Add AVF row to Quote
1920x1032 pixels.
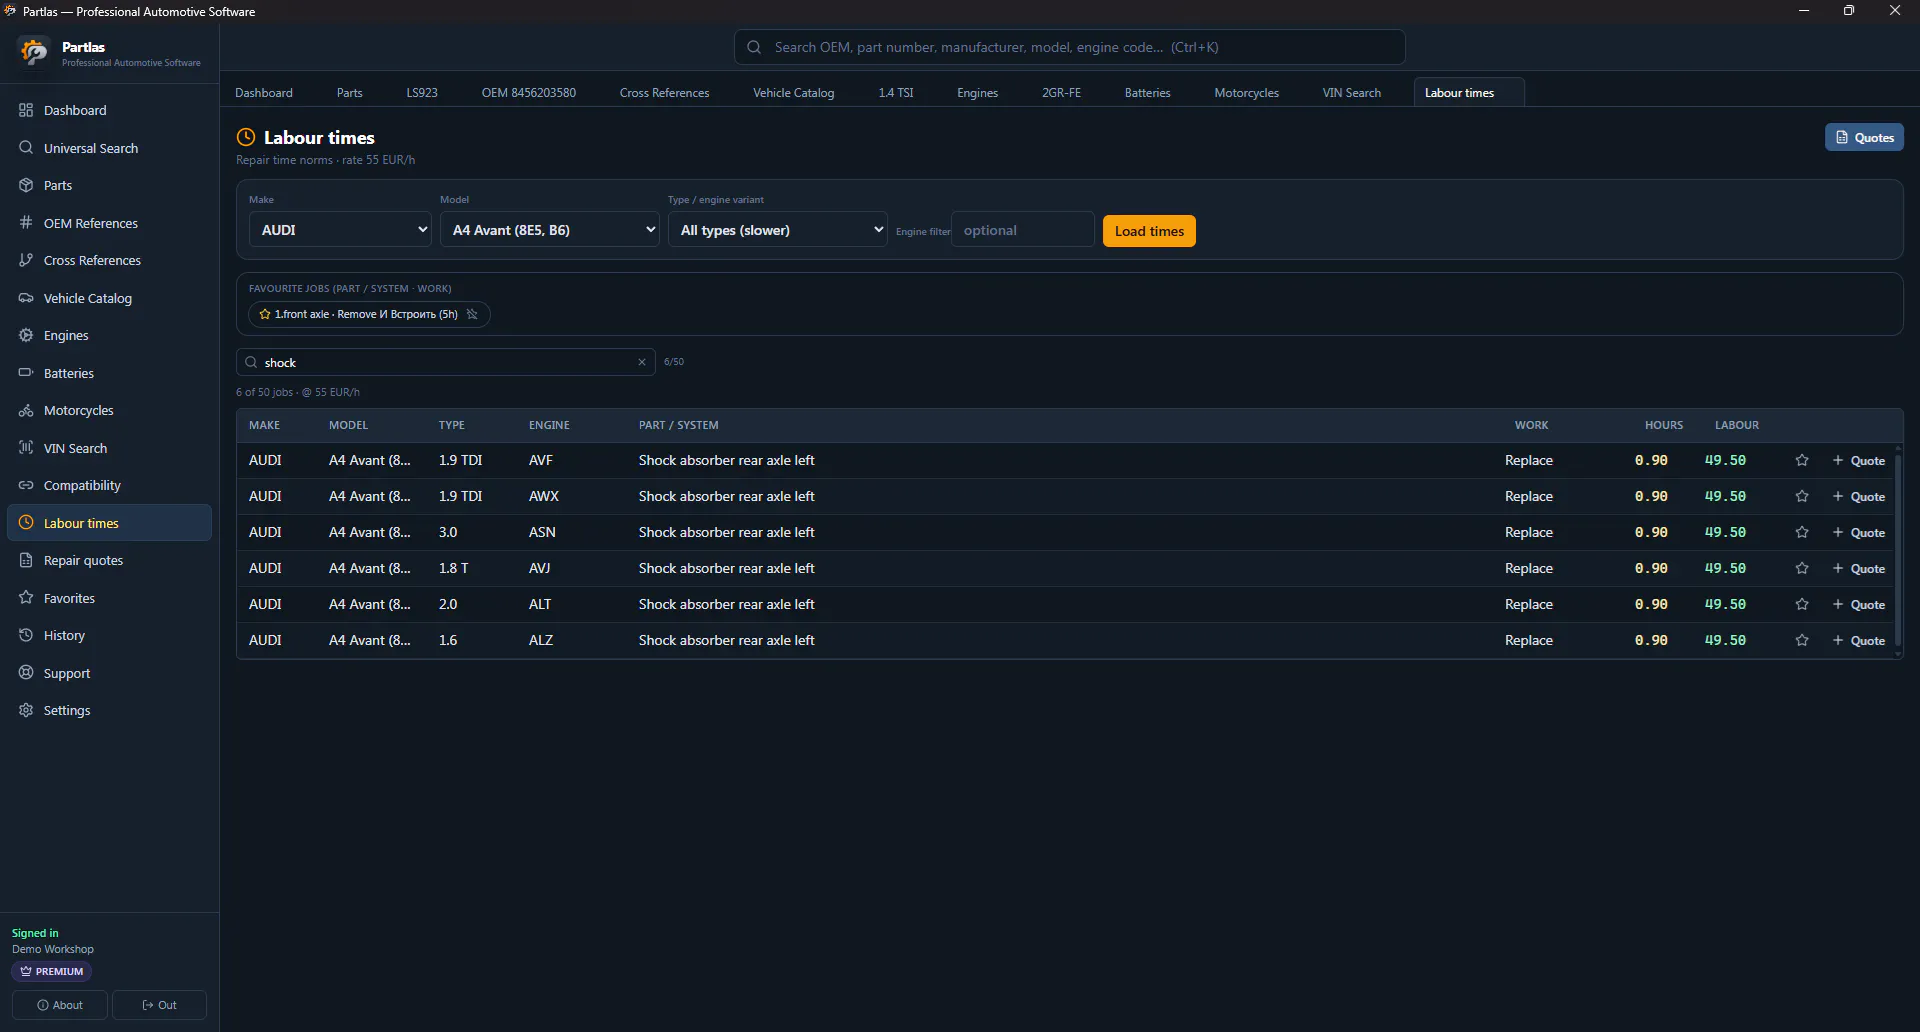pos(1859,461)
